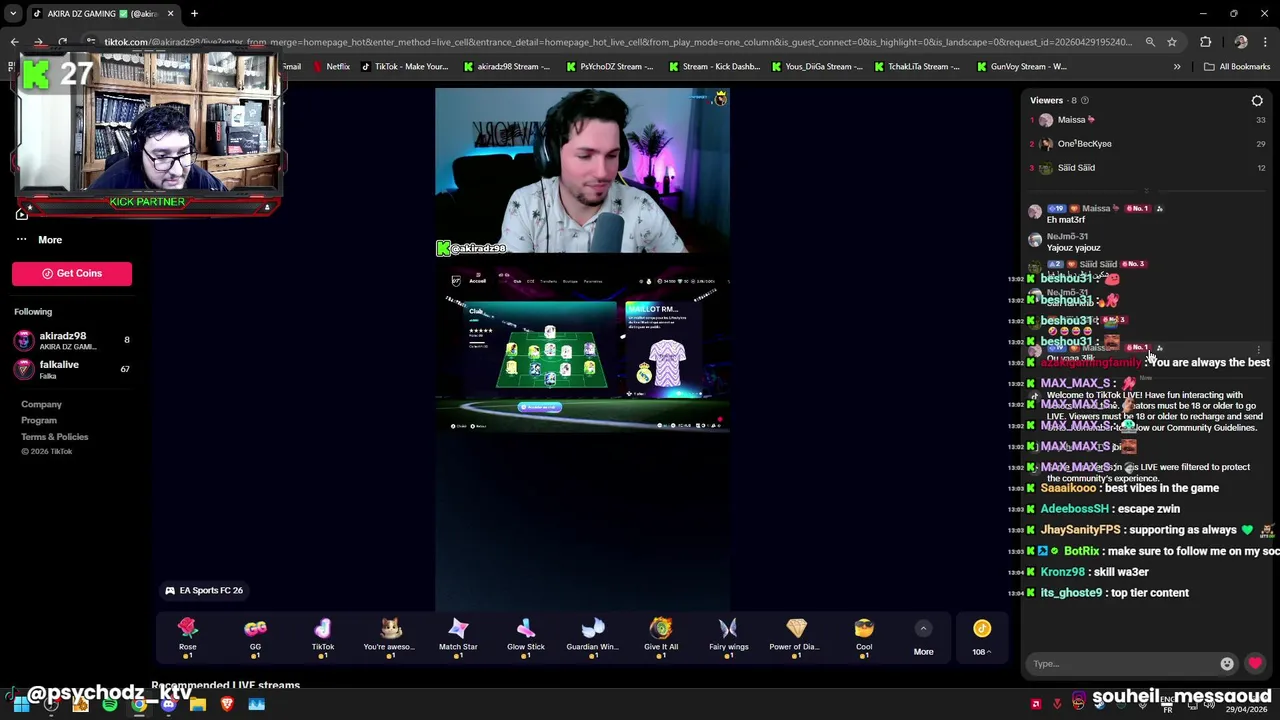The image size is (1280, 720).
Task: Click the browser address bar URL
Action: click(618, 42)
